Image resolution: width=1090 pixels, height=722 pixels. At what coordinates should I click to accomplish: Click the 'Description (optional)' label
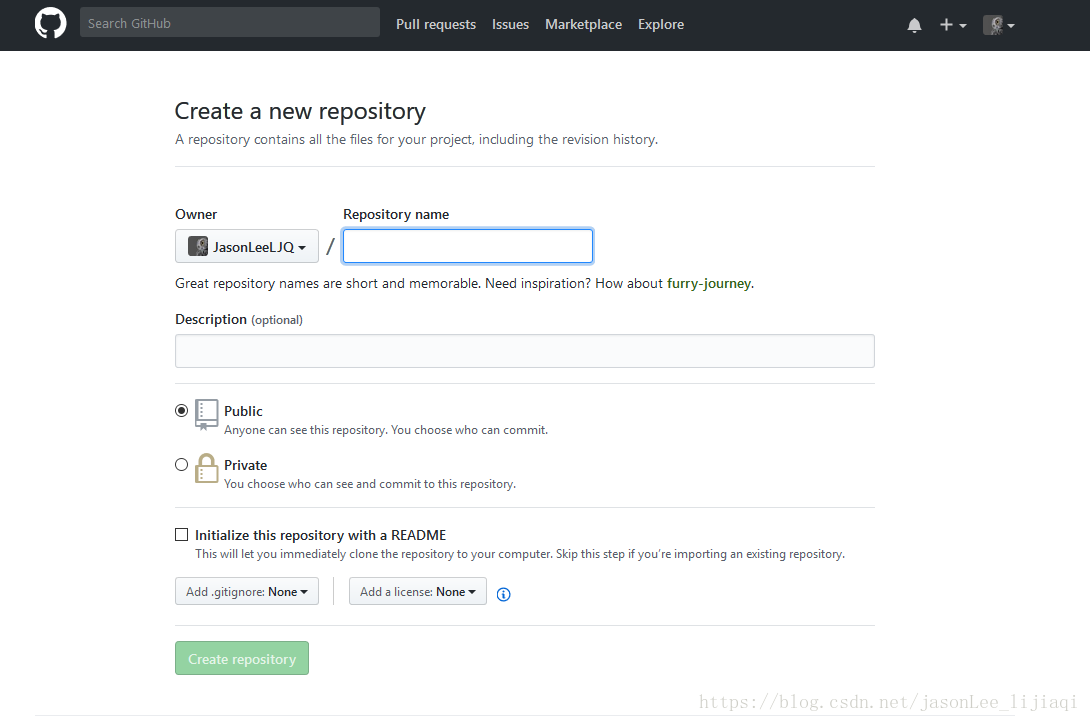239,320
